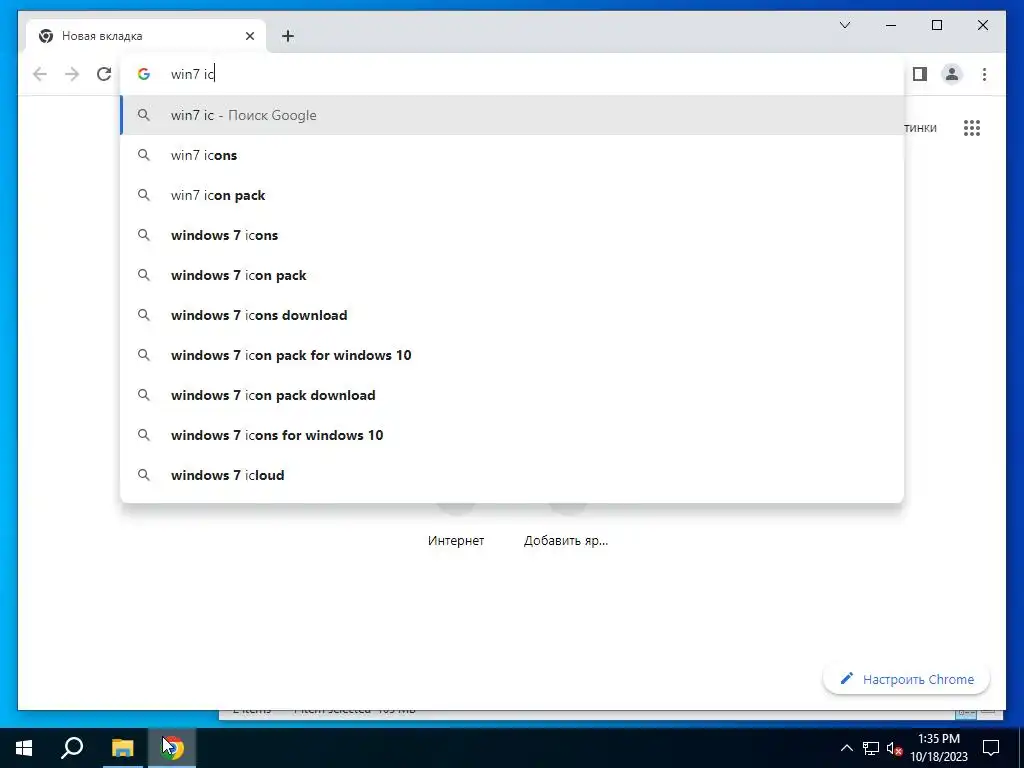Image resolution: width=1024 pixels, height=768 pixels.
Task: Reload the page with refresh icon
Action: (x=104, y=74)
